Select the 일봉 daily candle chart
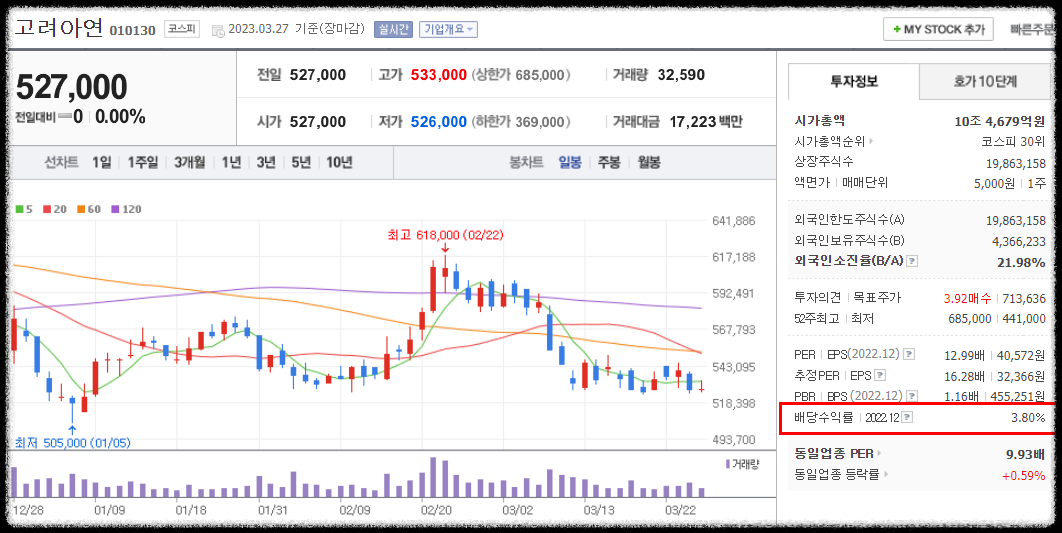The image size is (1062, 533). pos(570,163)
